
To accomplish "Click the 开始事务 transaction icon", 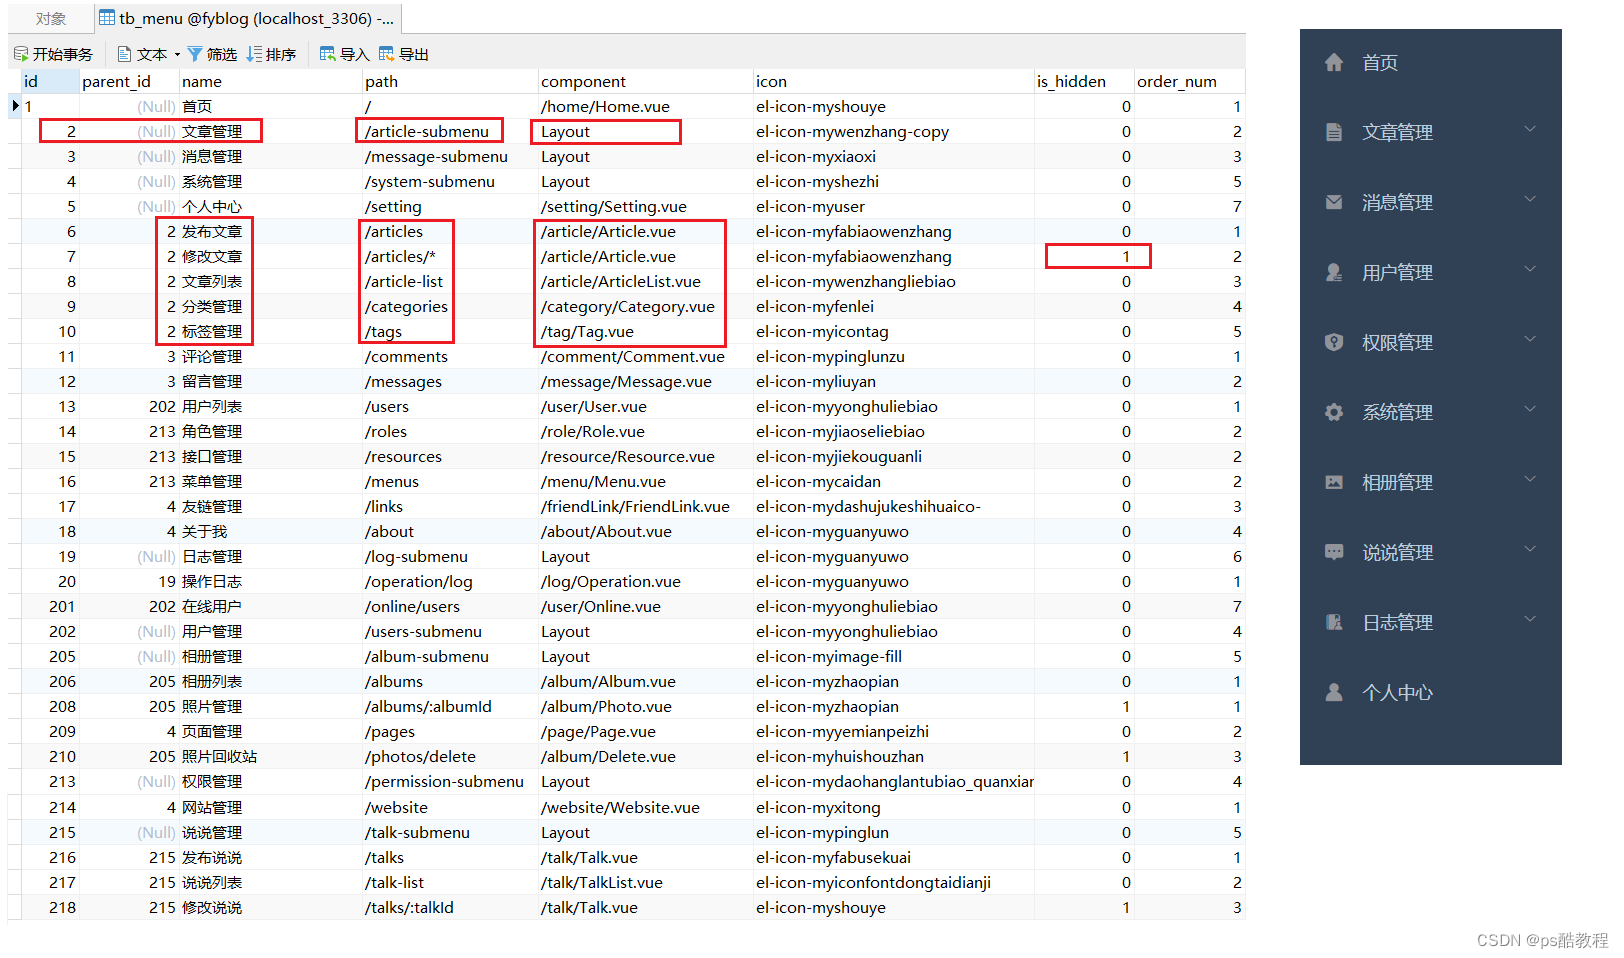I will coord(21,54).
